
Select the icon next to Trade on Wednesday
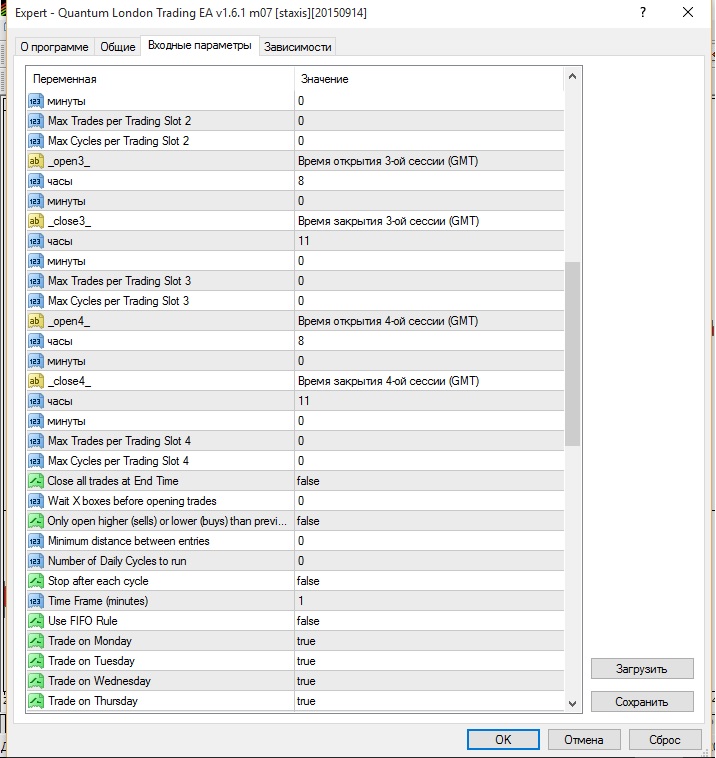tap(36, 681)
